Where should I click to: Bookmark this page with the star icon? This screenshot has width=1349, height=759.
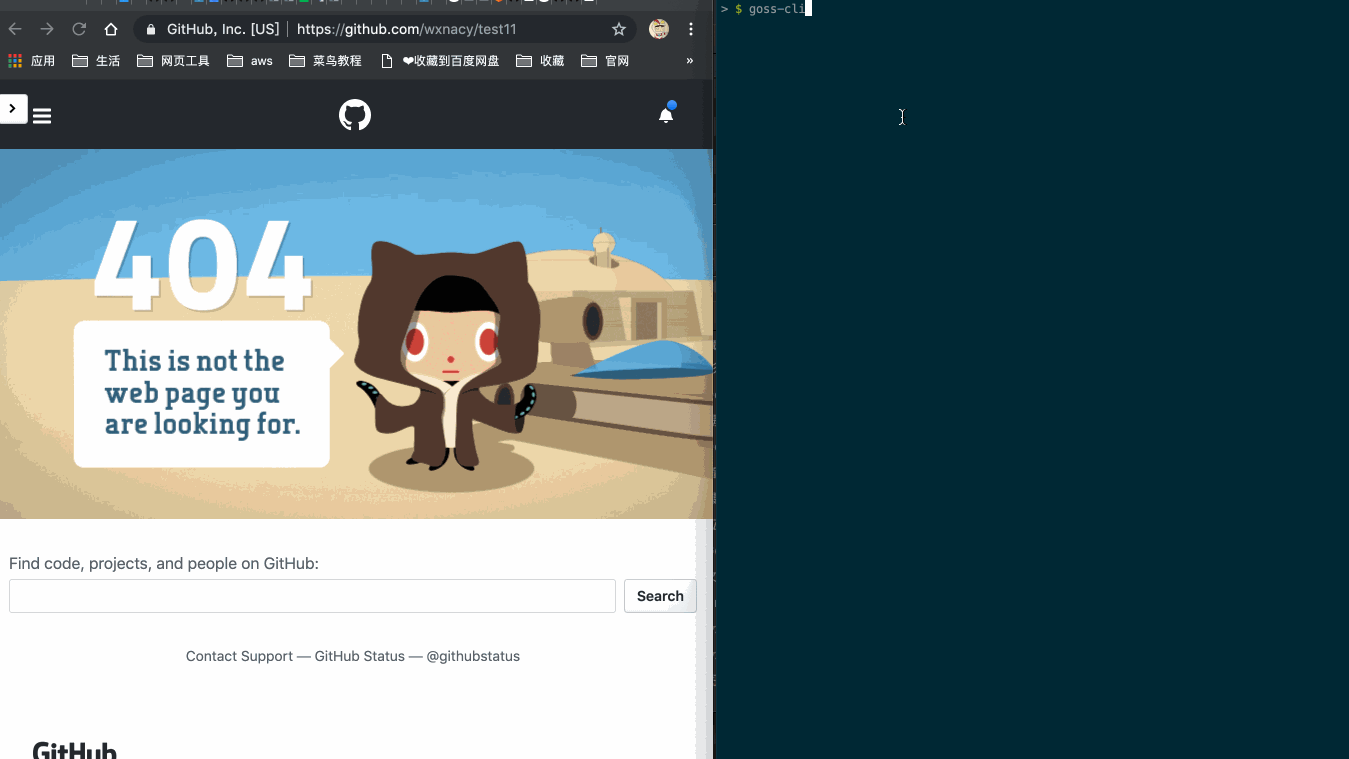coord(619,29)
